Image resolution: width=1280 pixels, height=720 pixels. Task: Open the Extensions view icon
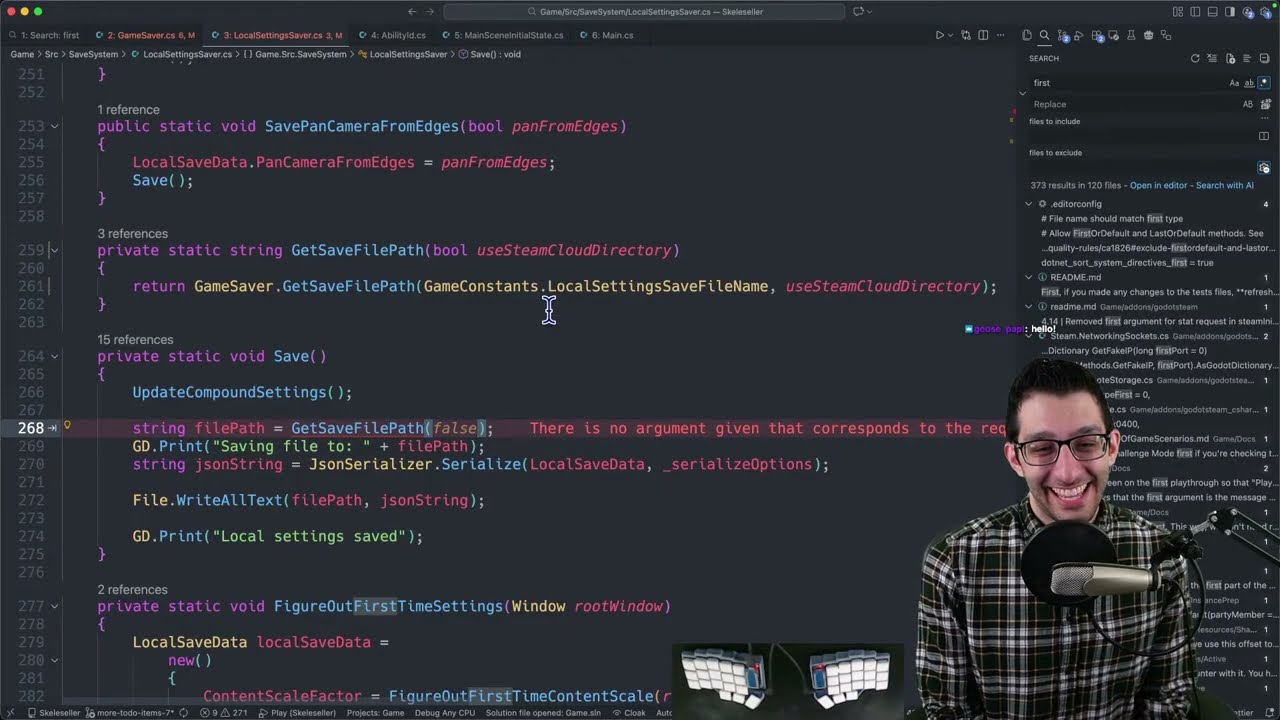click(x=1097, y=35)
